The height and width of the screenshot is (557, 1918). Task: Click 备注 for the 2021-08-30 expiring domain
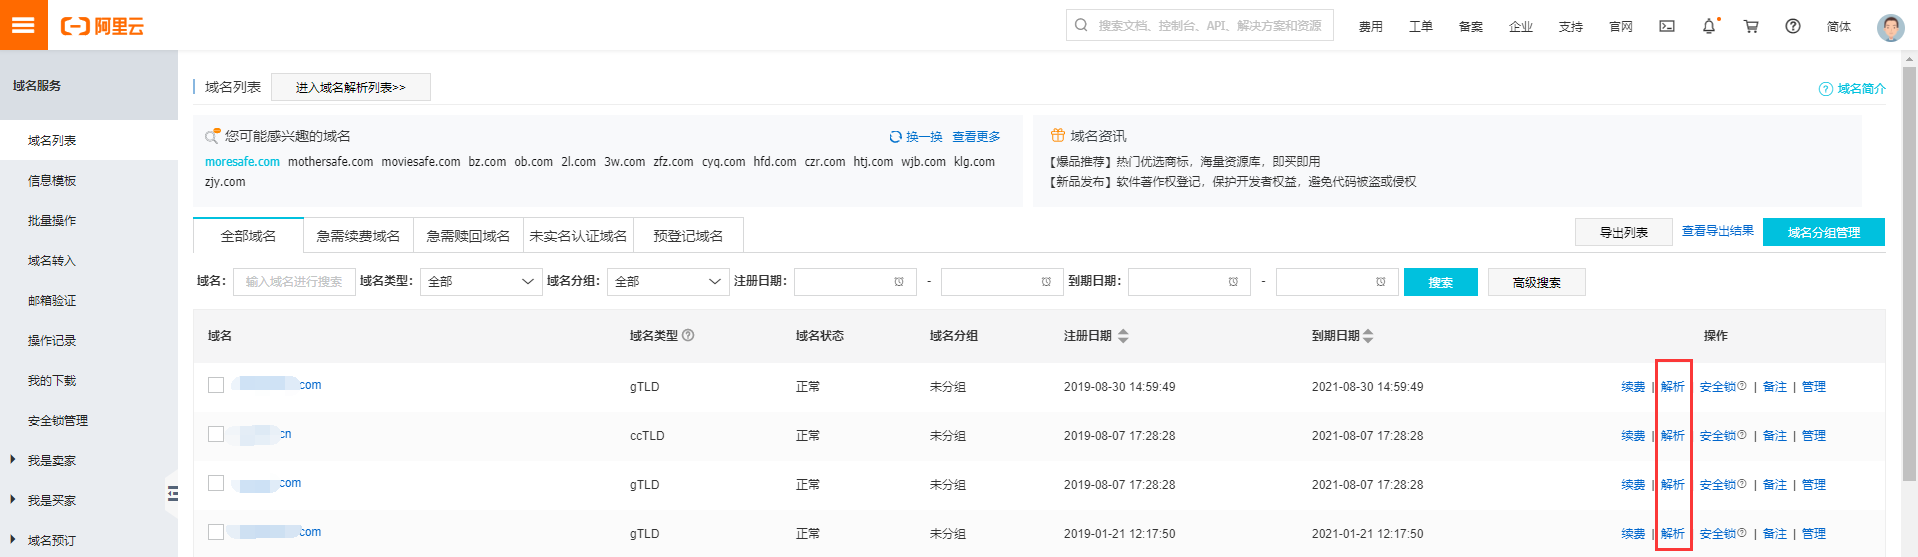1775,386
